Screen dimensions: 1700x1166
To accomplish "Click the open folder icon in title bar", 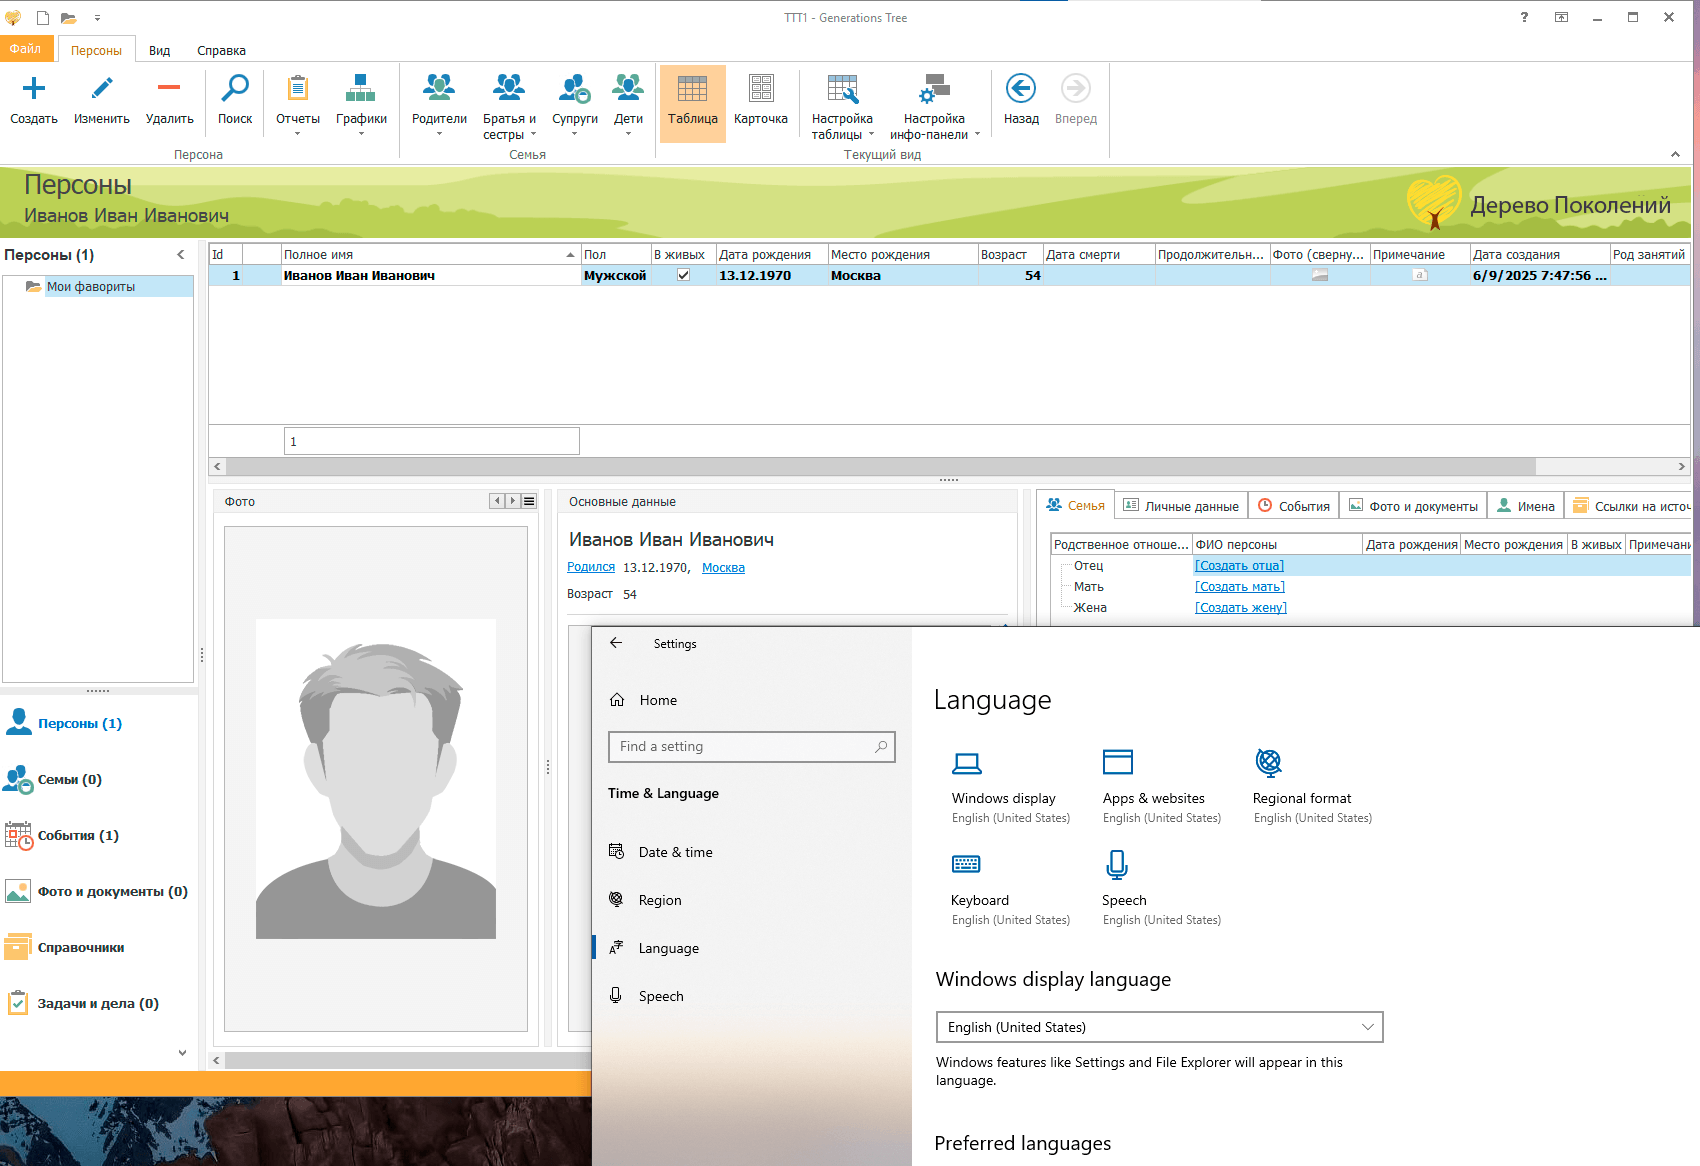I will (68, 18).
